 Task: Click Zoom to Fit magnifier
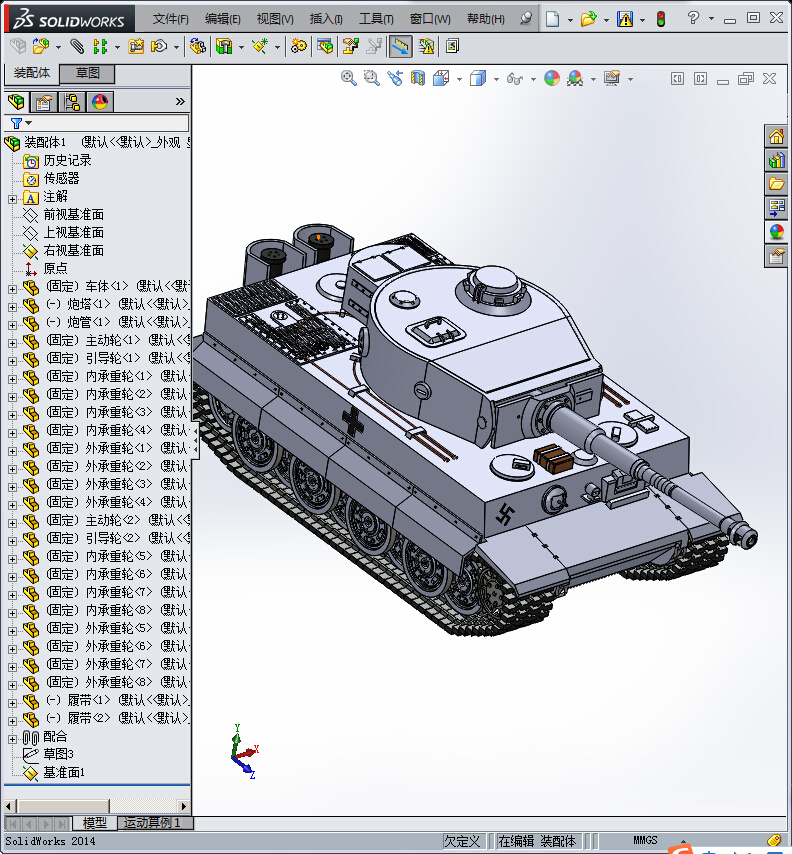point(349,78)
